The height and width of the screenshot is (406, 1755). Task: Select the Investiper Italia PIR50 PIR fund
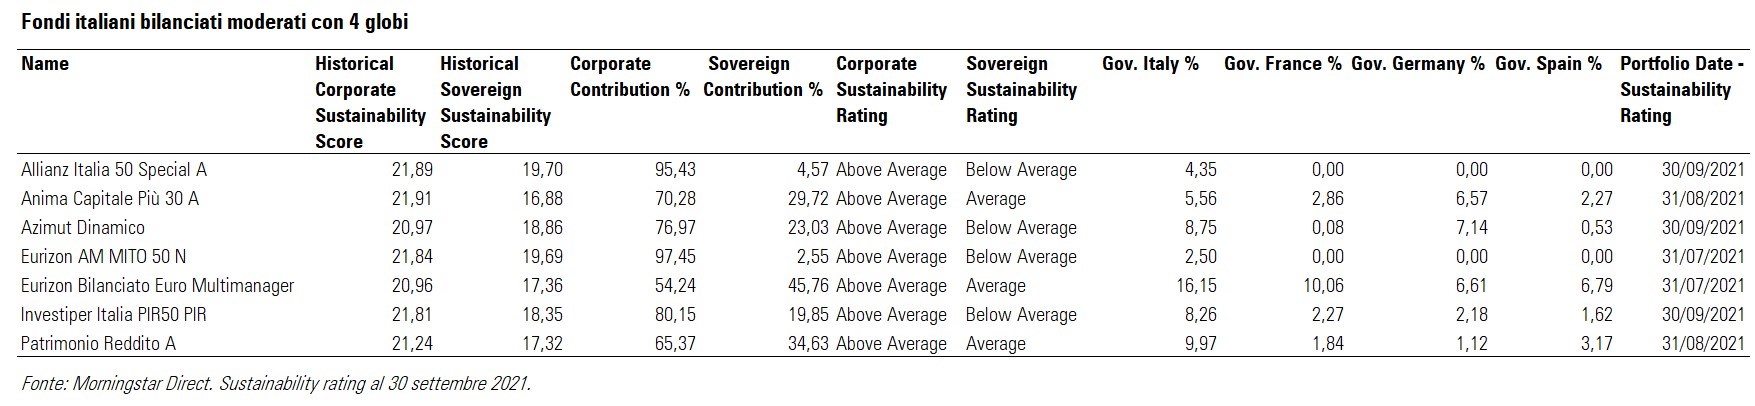[114, 315]
